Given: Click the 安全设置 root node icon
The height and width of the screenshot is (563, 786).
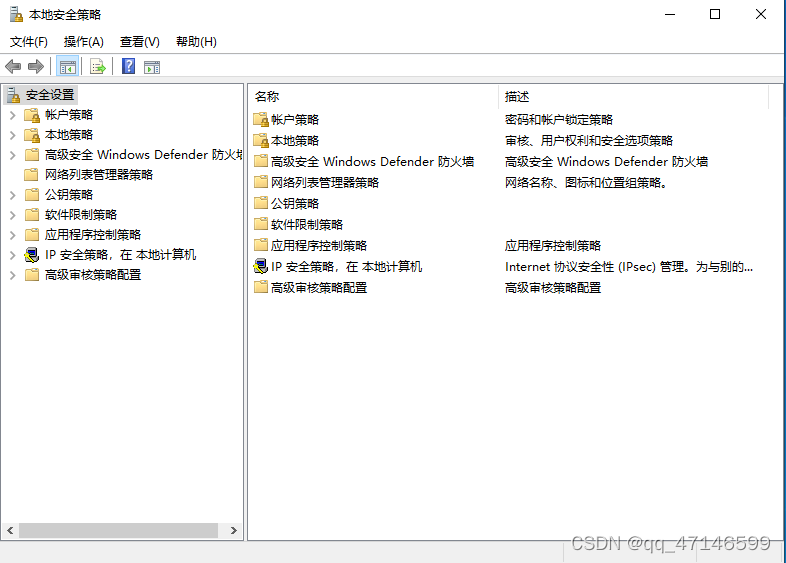Looking at the screenshot, I should [14, 95].
